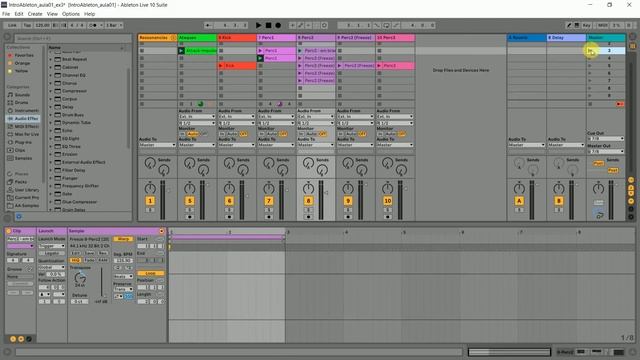640x360 pixels.
Task: Open User Library in Places
Action: (23, 190)
